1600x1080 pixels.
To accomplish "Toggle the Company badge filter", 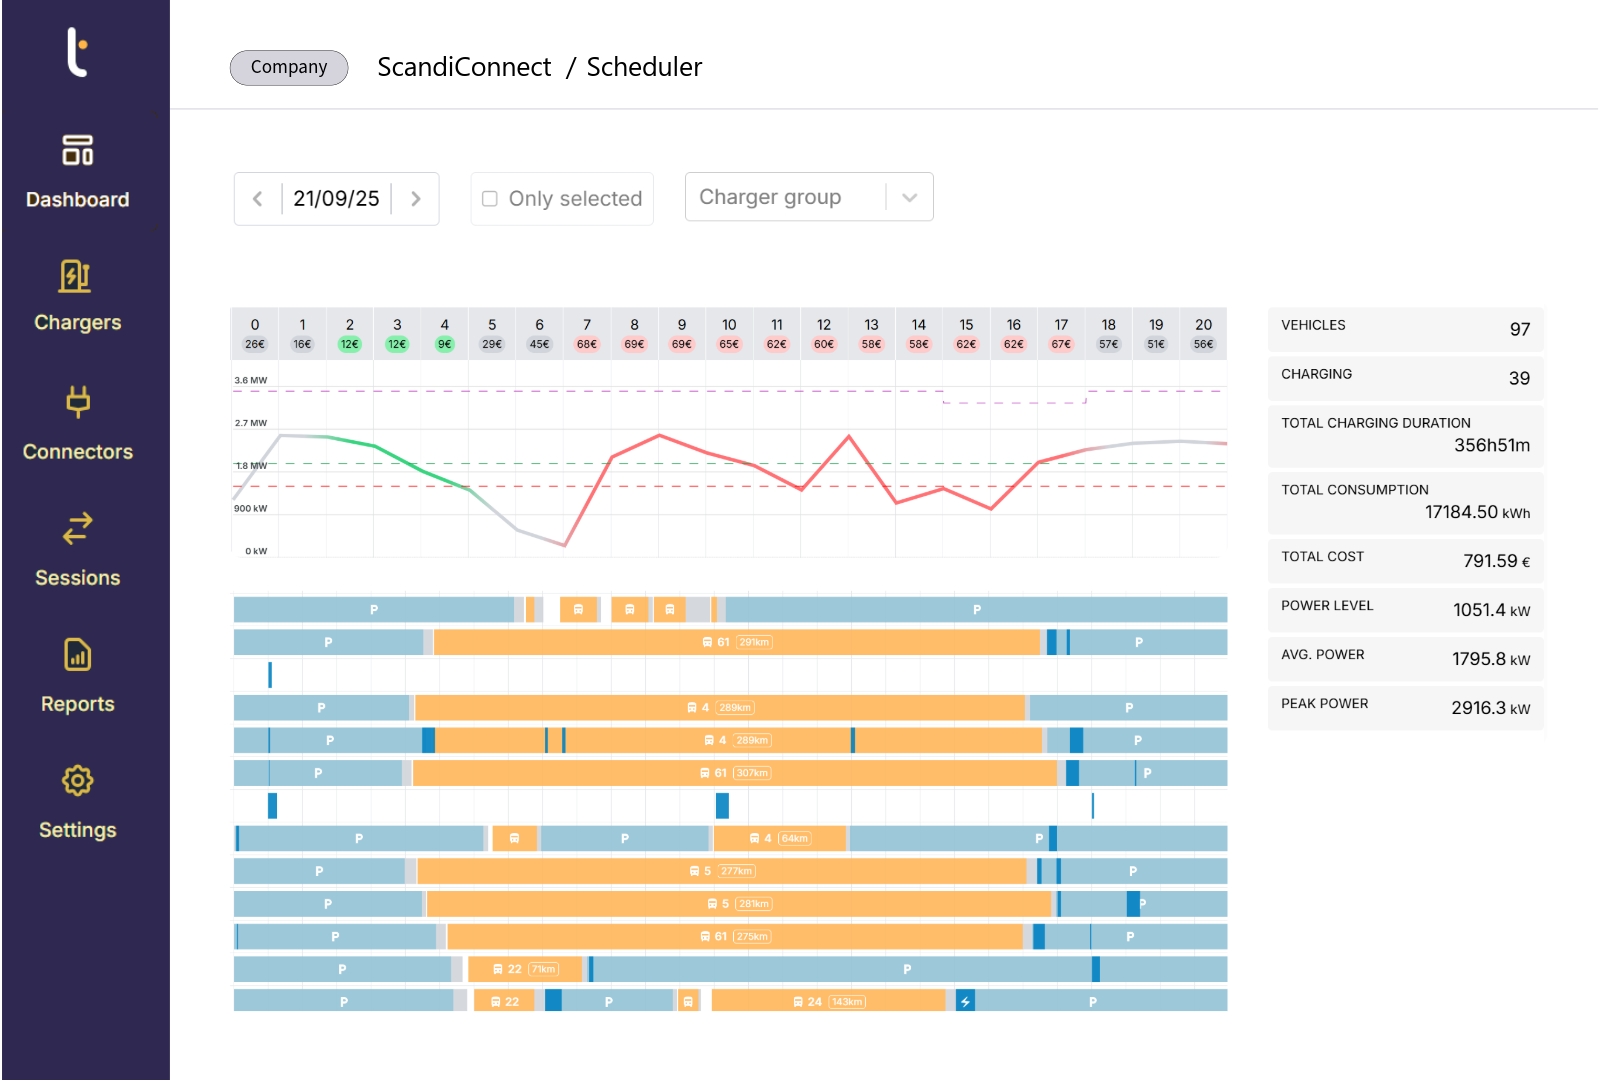I will 289,67.
